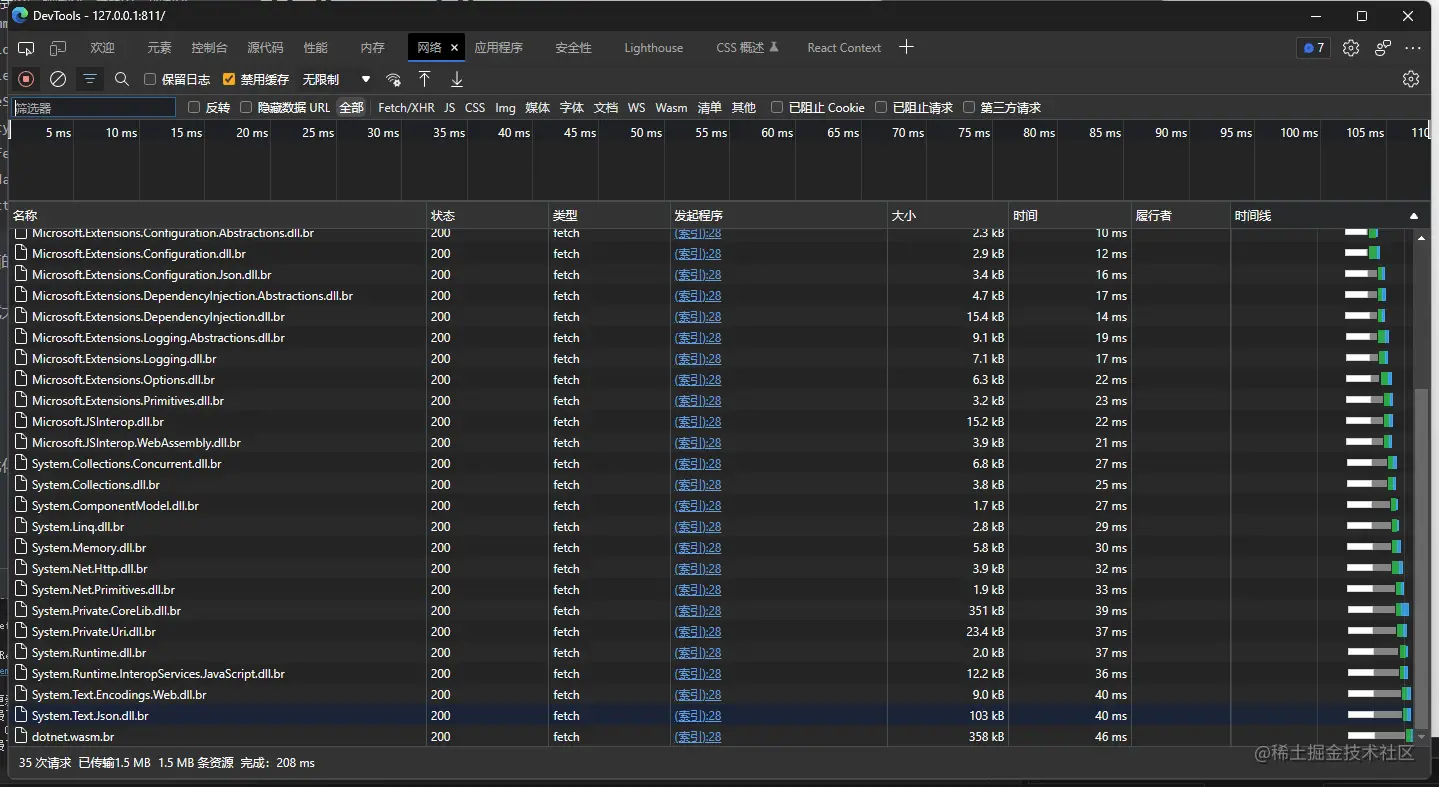Tick the 已阻止 Cookie checkbox
Image resolution: width=1439 pixels, height=787 pixels.
777,107
